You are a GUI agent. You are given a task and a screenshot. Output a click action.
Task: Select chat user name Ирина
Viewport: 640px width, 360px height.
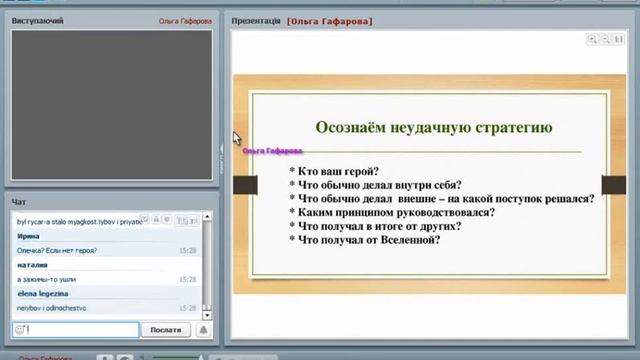(28, 236)
